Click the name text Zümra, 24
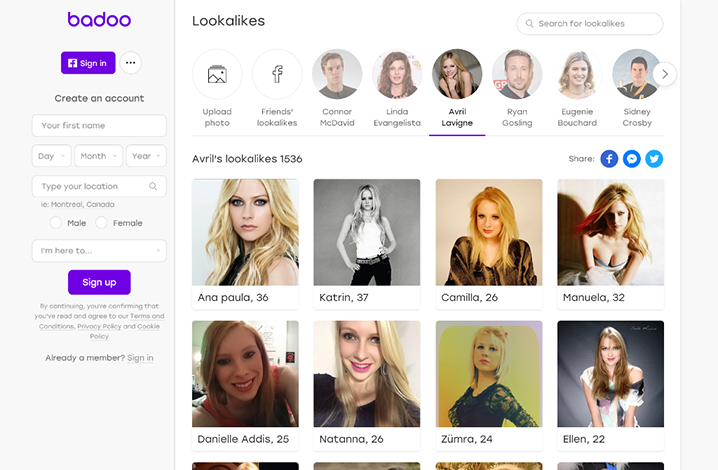Viewport: 718px width, 470px height. [x=467, y=439]
